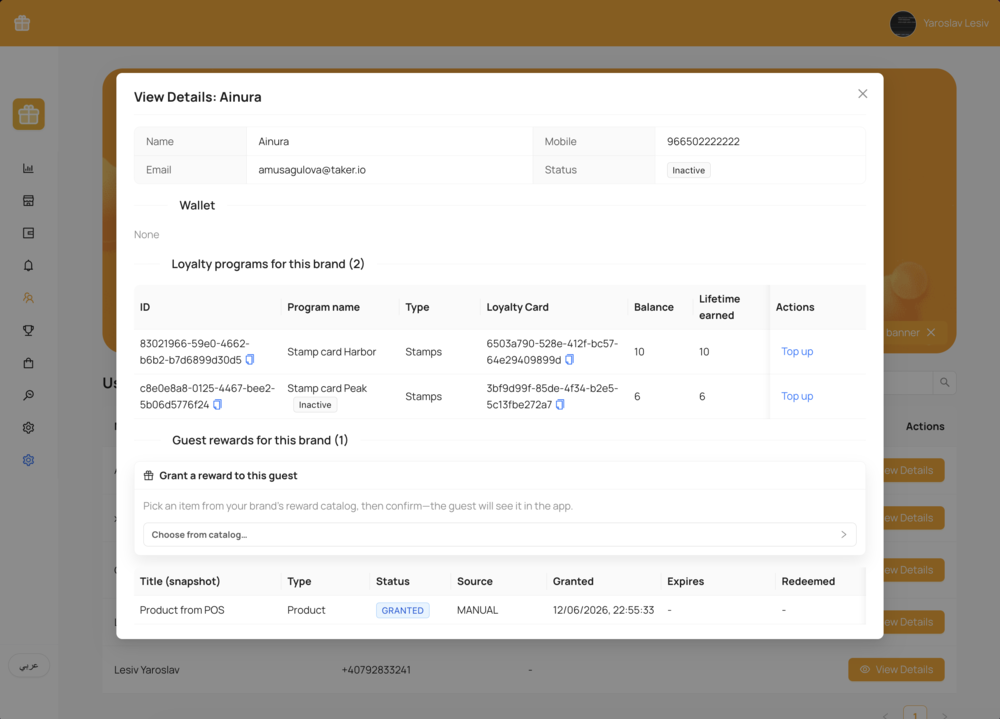Open the shopping bag sidebar icon
The width and height of the screenshot is (1000, 719).
click(x=28, y=363)
